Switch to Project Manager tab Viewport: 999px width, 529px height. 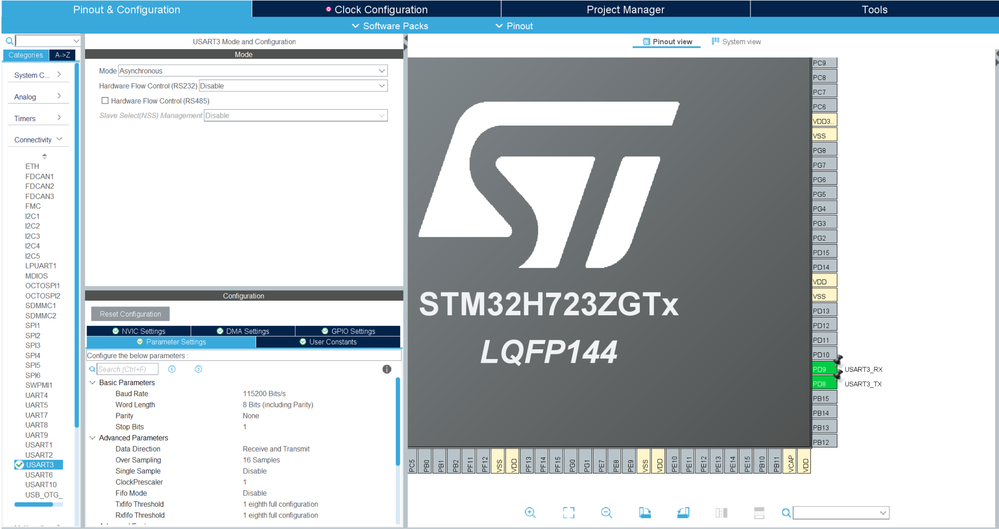(625, 9)
